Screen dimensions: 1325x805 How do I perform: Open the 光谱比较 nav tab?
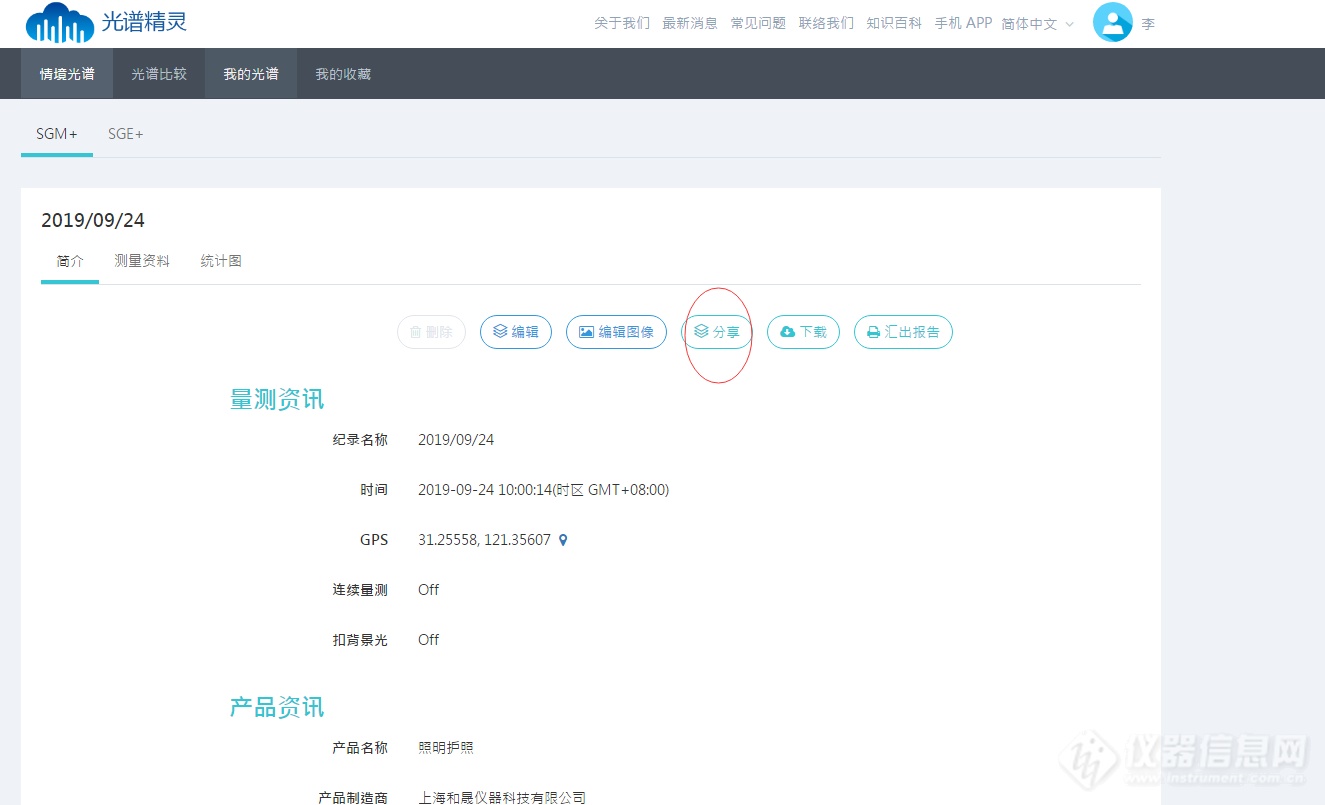coord(159,74)
